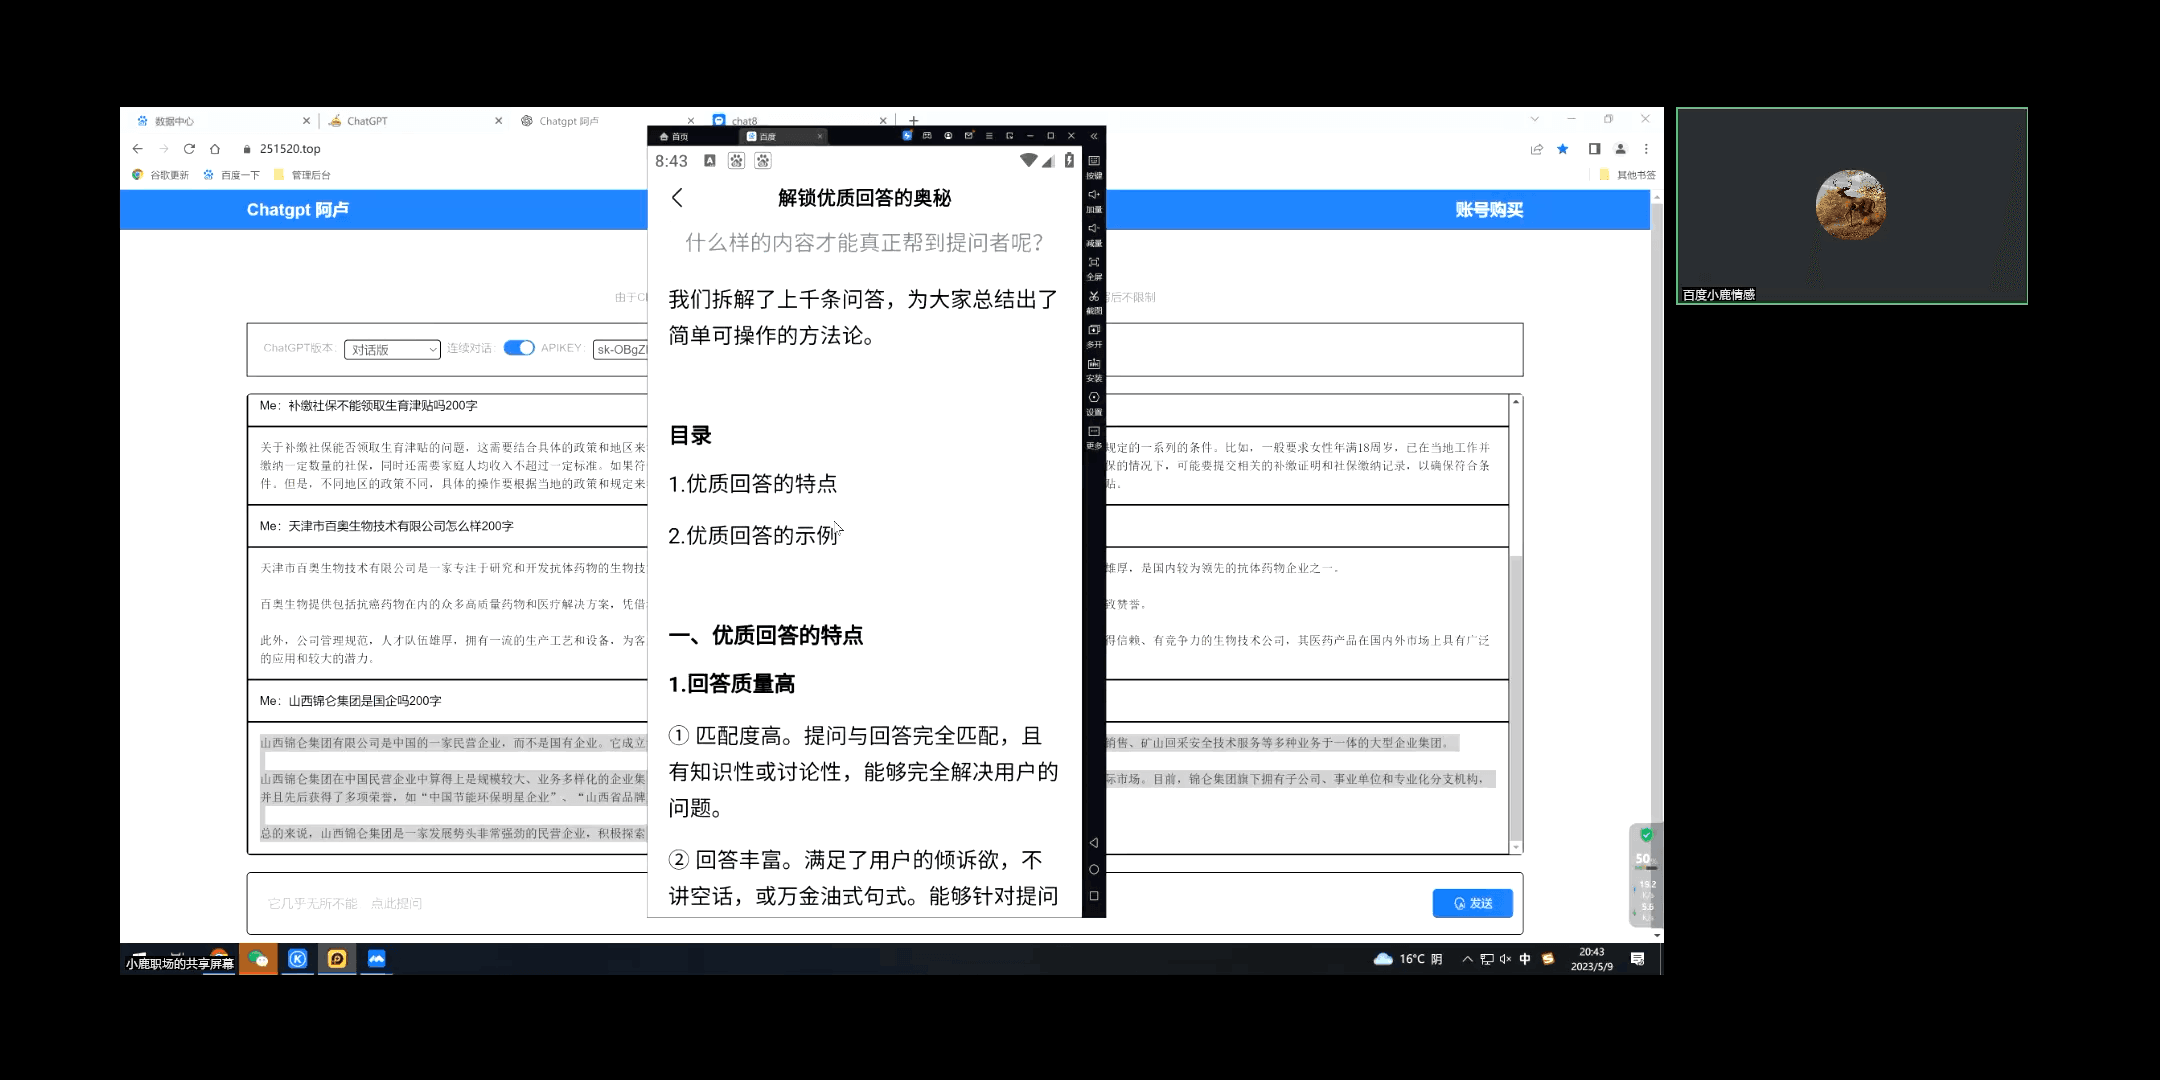Open the 百度一下 bookmark
The width and height of the screenshot is (2160, 1080).
(231, 175)
